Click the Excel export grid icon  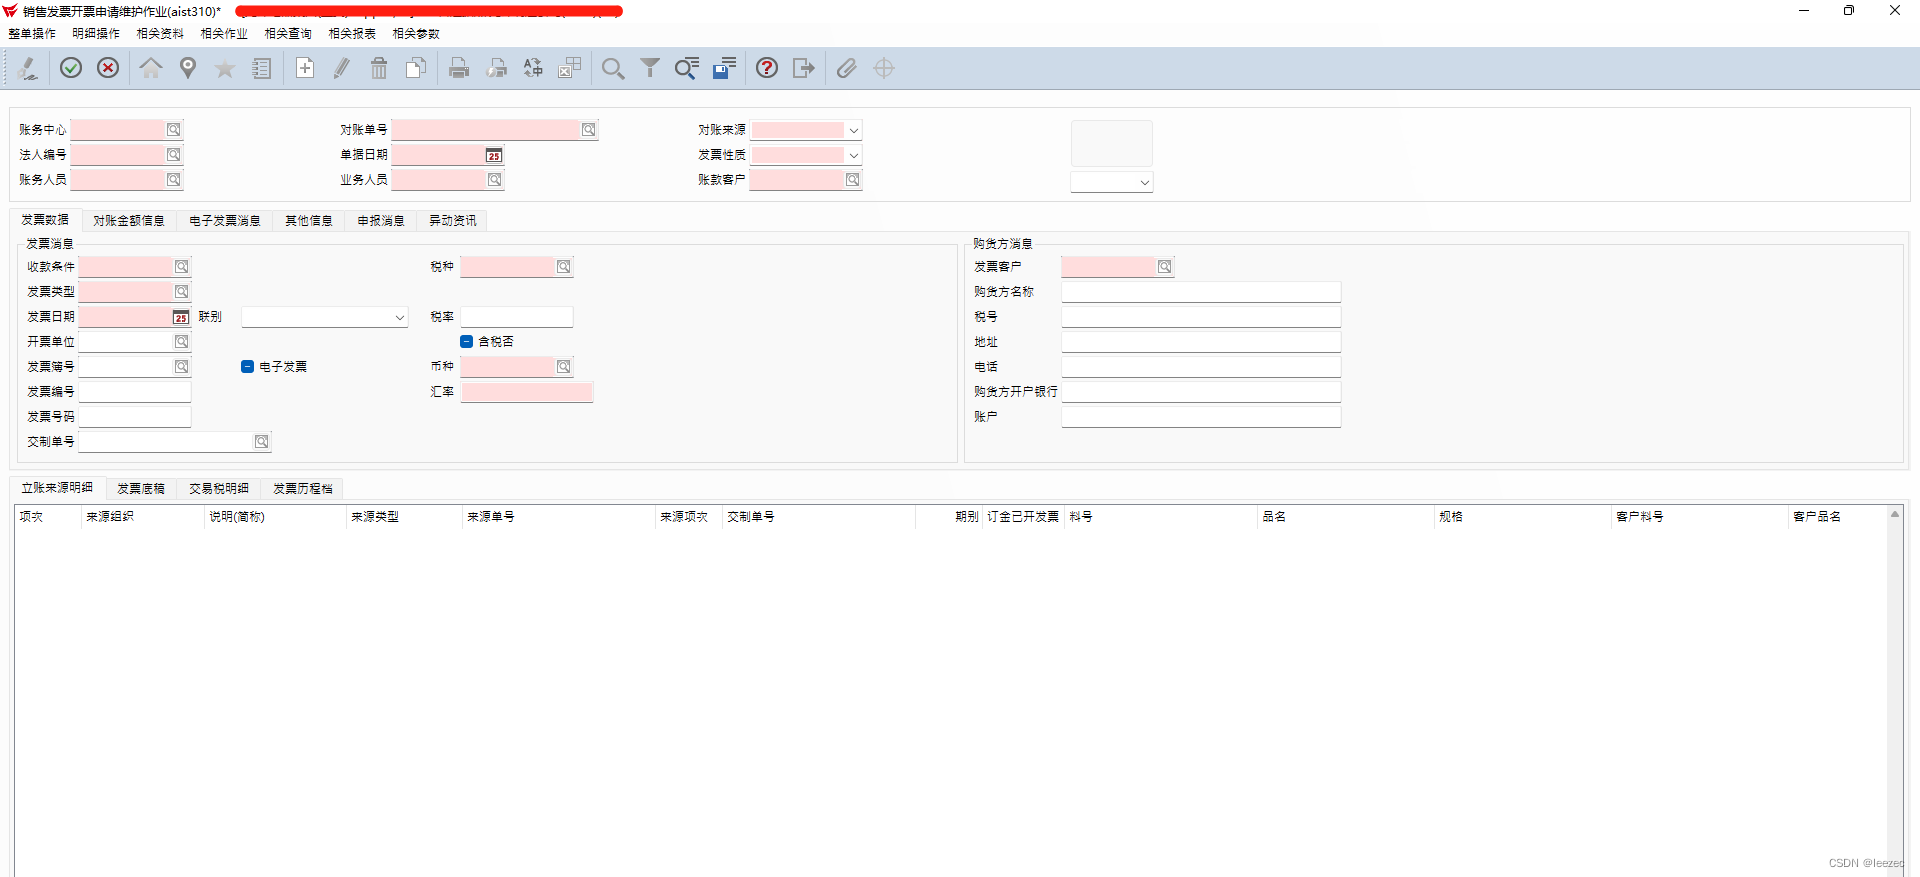coord(570,68)
